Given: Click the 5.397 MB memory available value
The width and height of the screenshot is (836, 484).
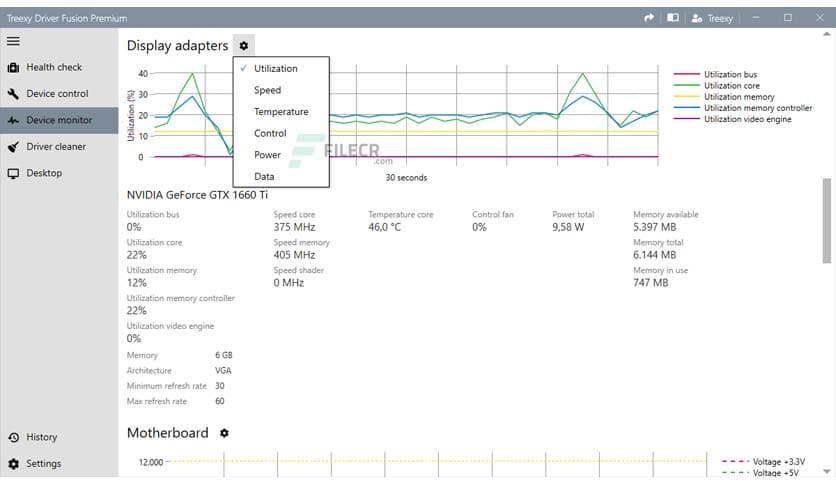Looking at the screenshot, I should 655,227.
